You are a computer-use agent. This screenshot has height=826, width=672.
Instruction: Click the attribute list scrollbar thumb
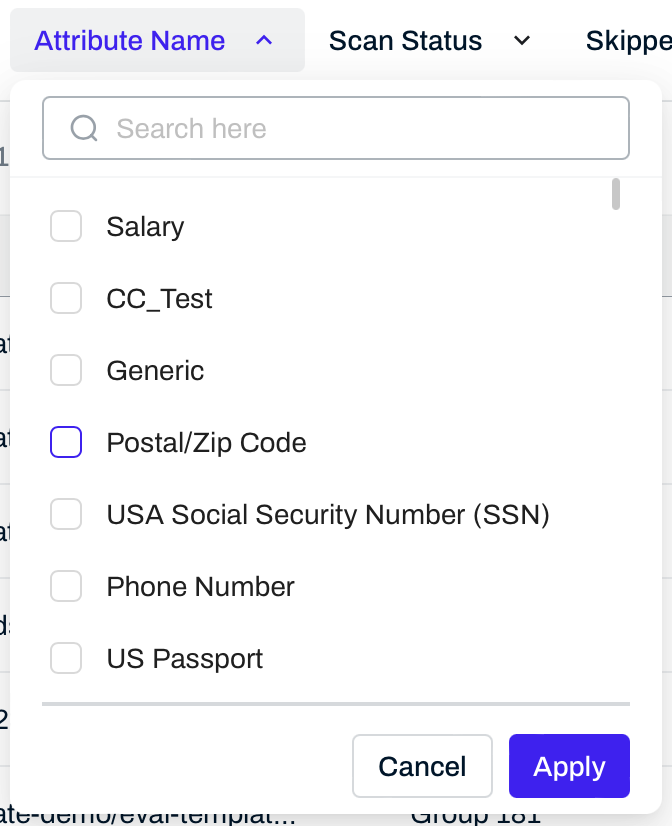pyautogui.click(x=616, y=194)
